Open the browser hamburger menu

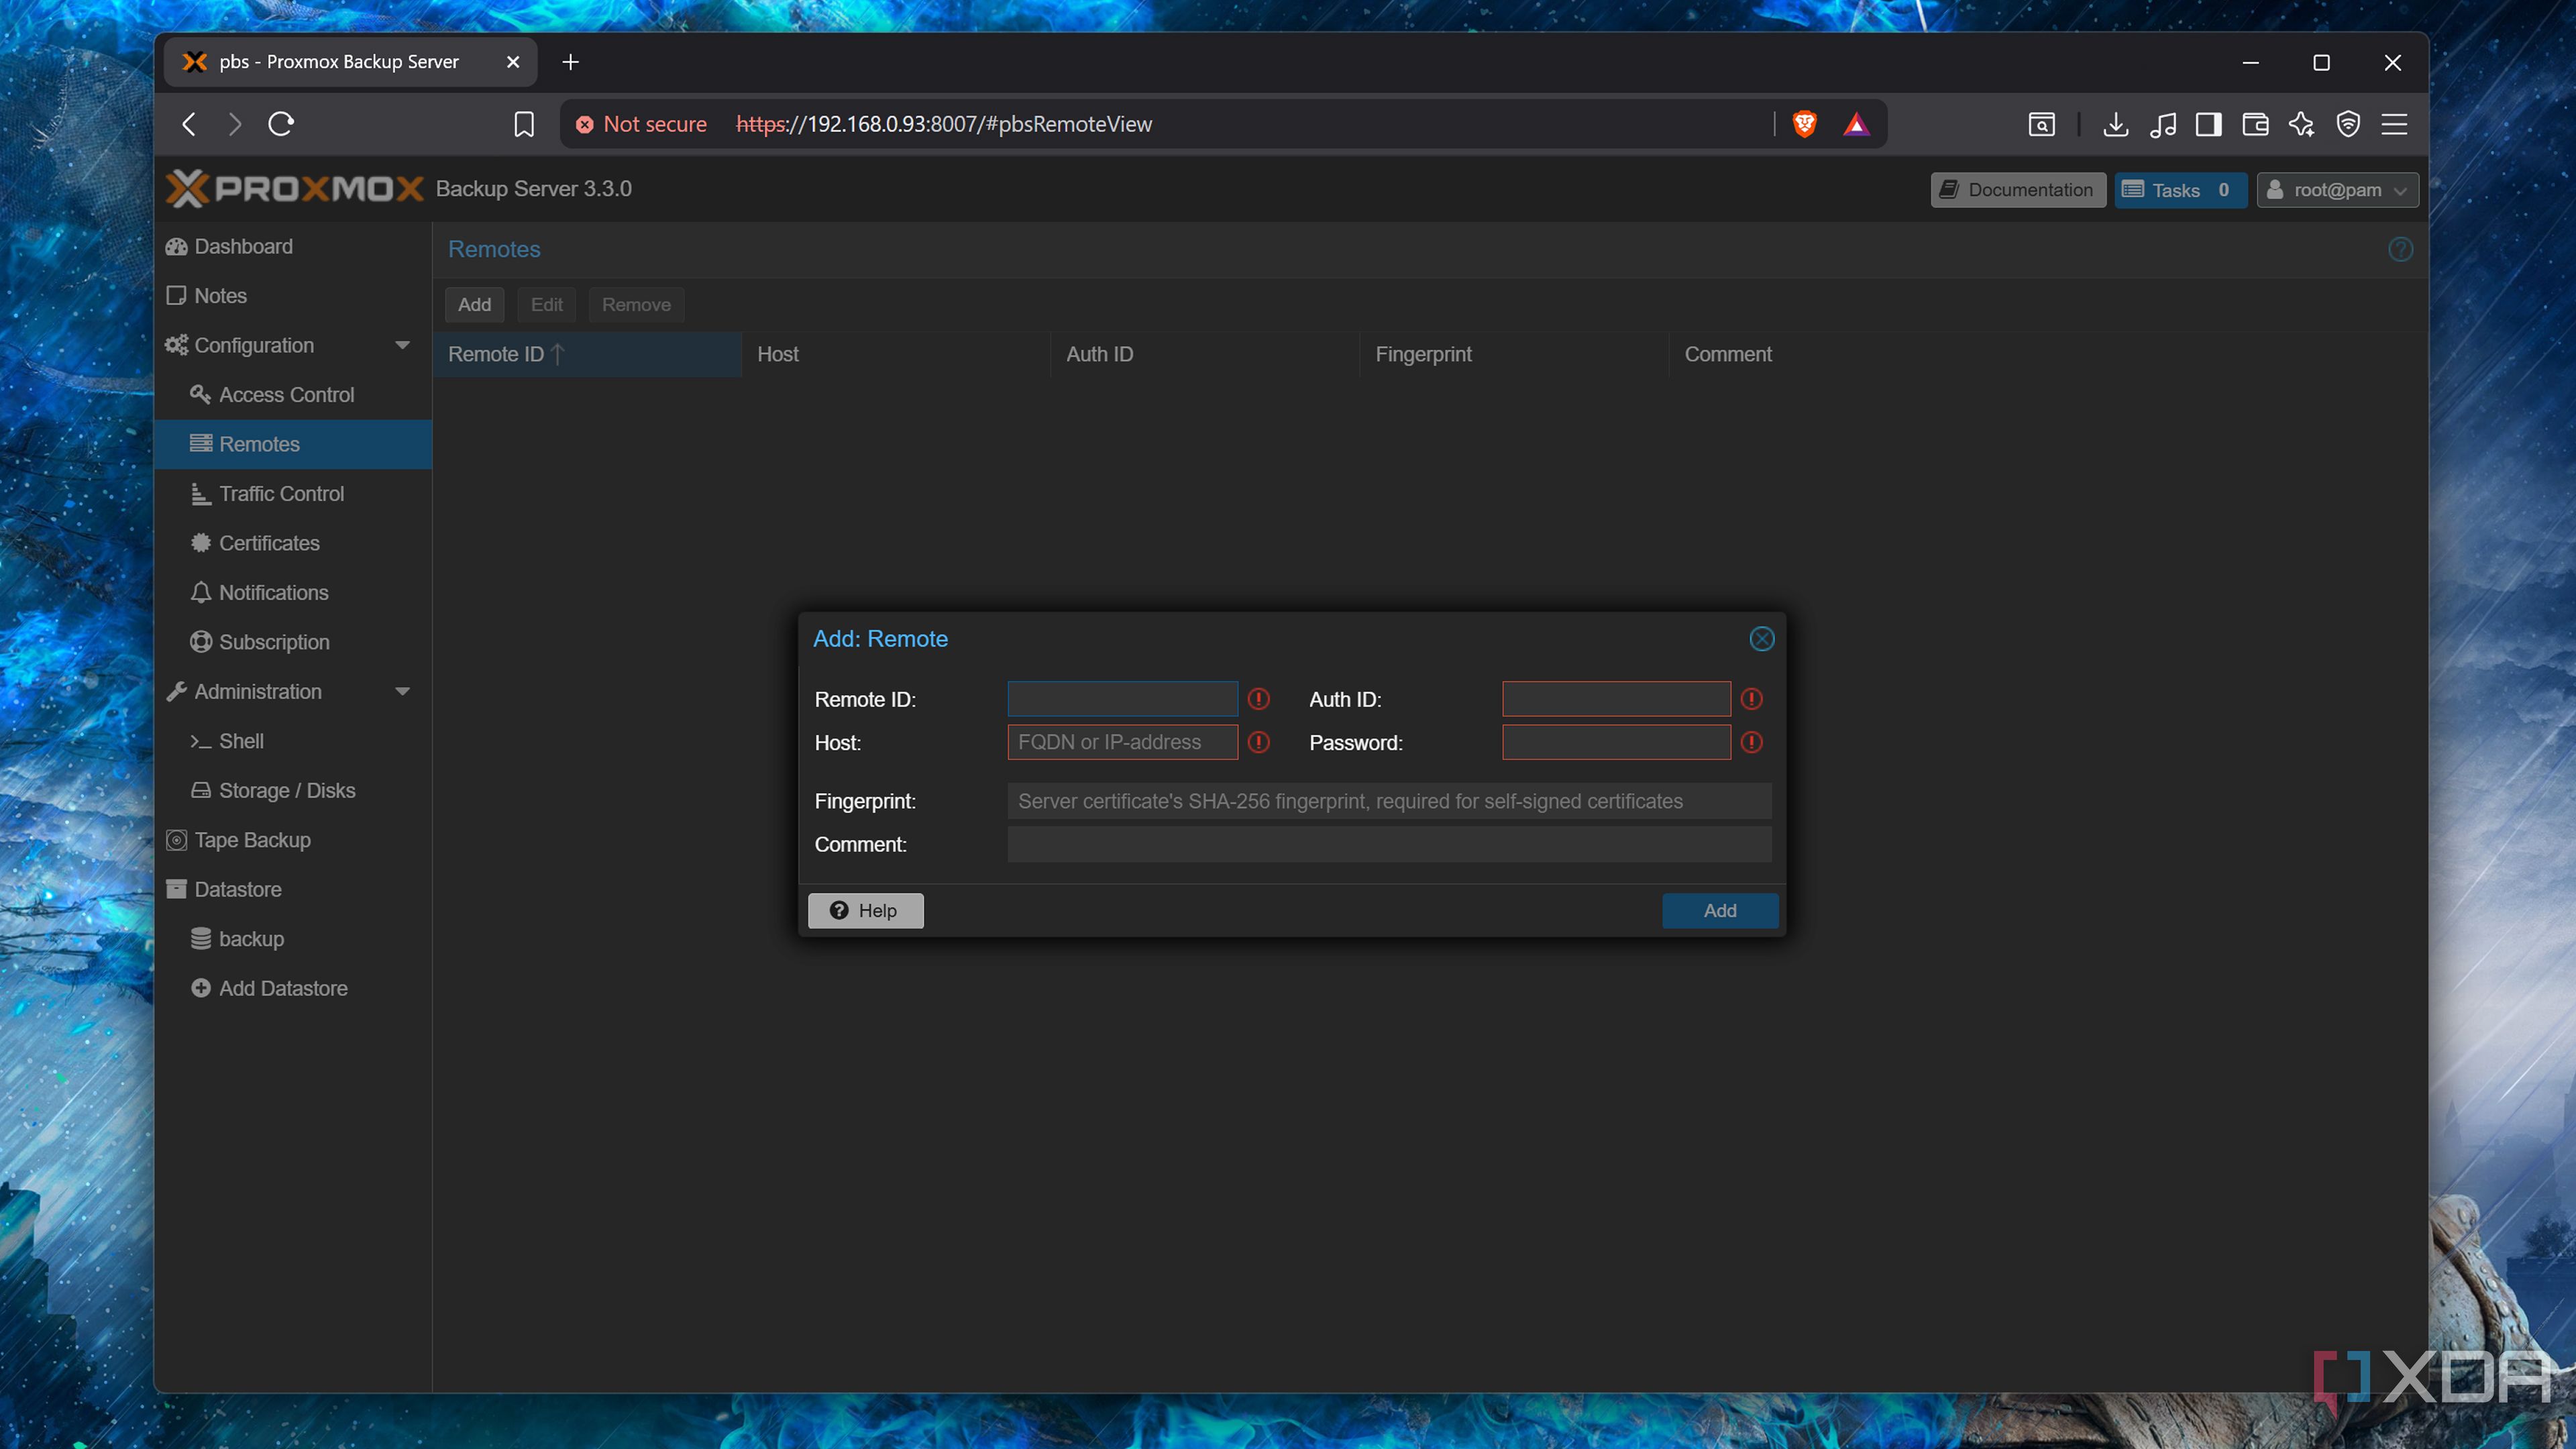2394,124
